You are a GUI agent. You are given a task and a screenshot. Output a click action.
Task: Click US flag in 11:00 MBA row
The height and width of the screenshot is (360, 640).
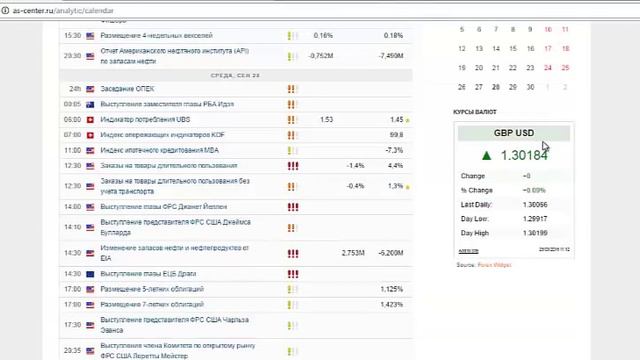(90, 151)
